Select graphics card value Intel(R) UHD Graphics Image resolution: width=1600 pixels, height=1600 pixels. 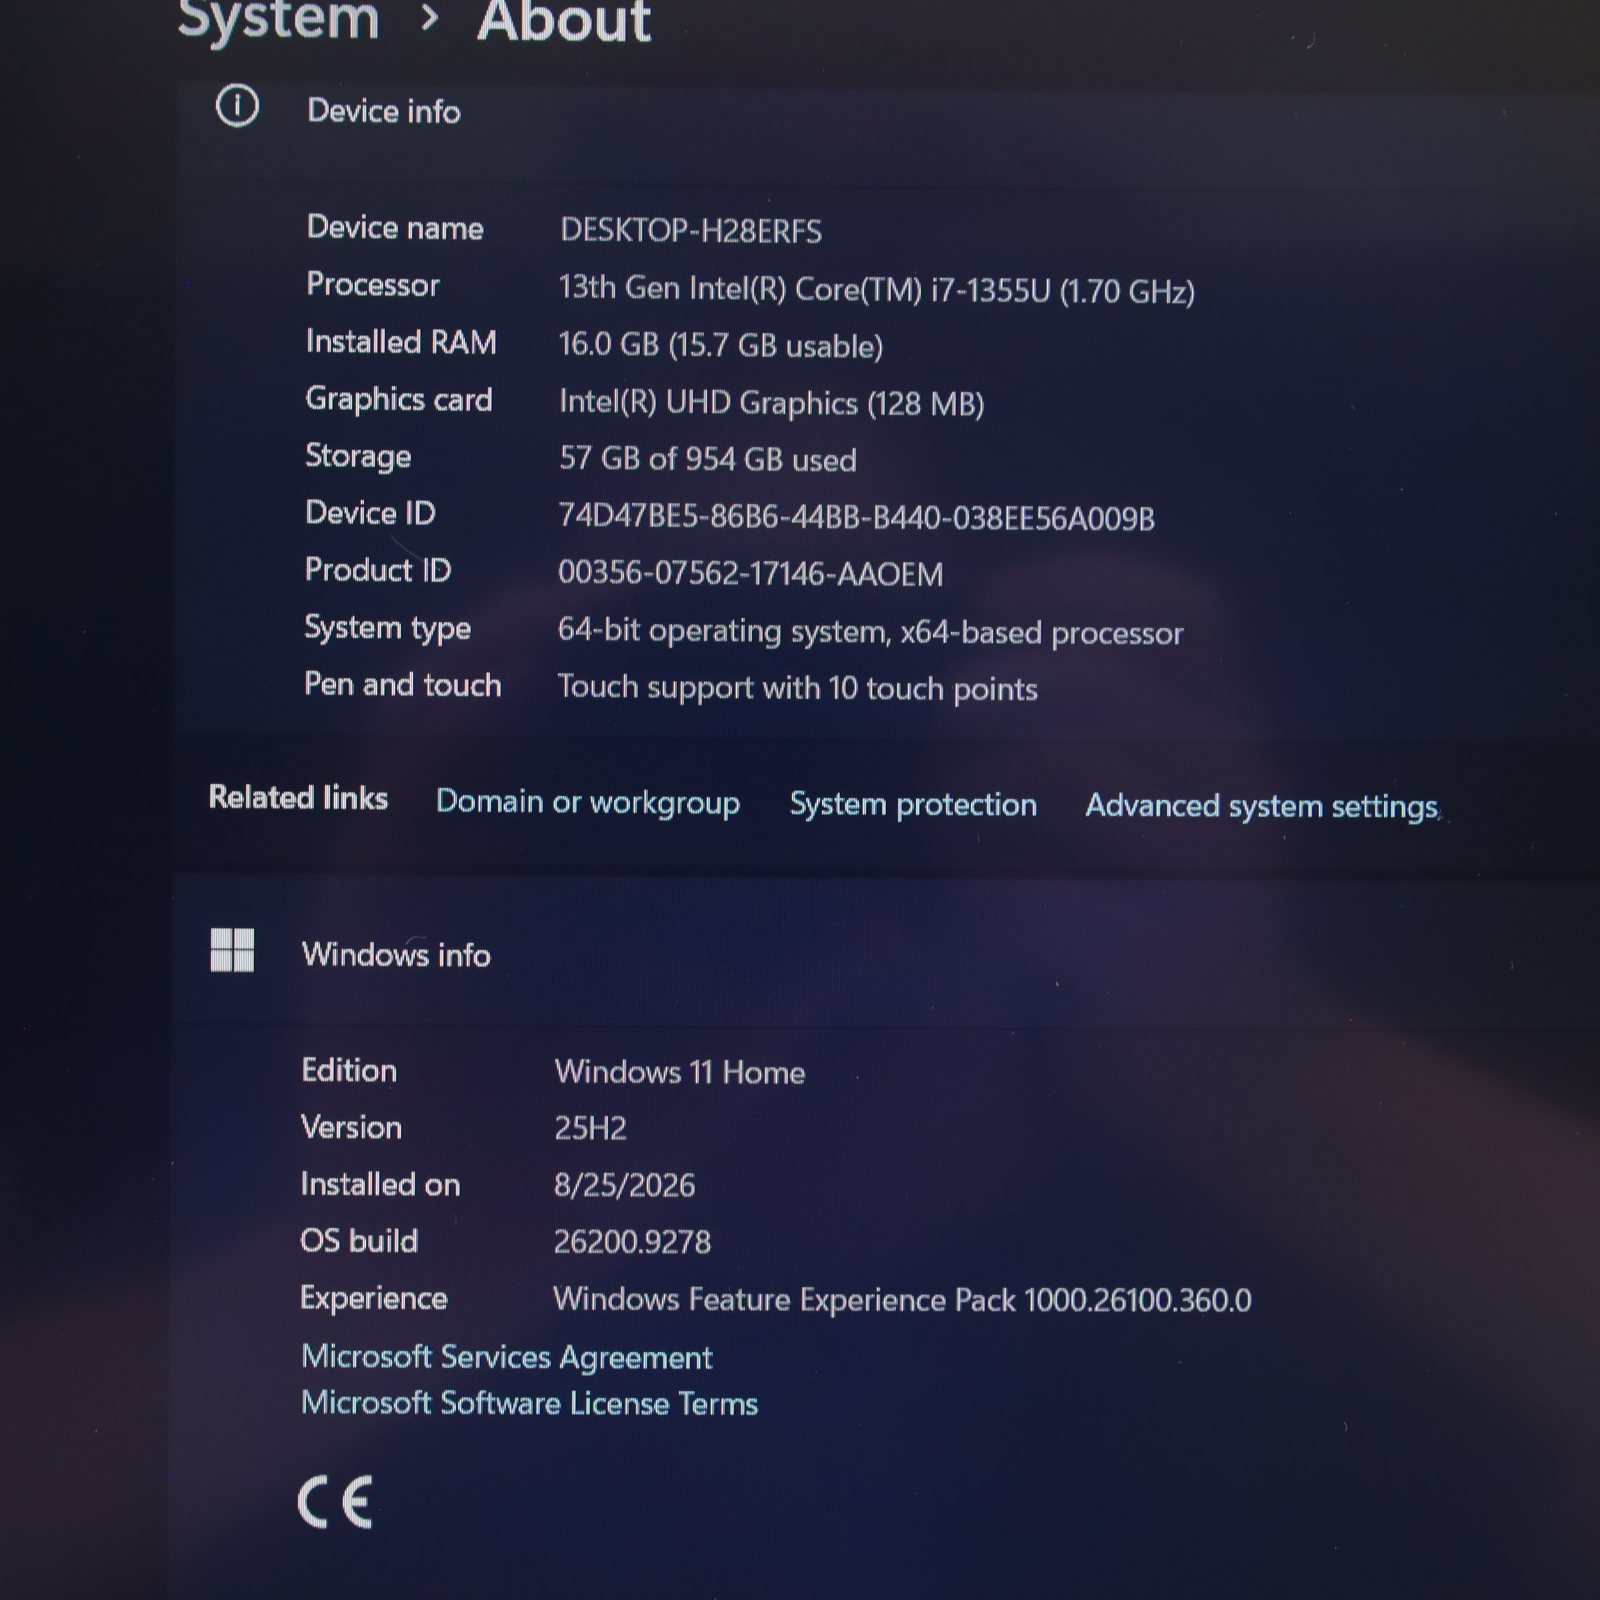tap(772, 403)
